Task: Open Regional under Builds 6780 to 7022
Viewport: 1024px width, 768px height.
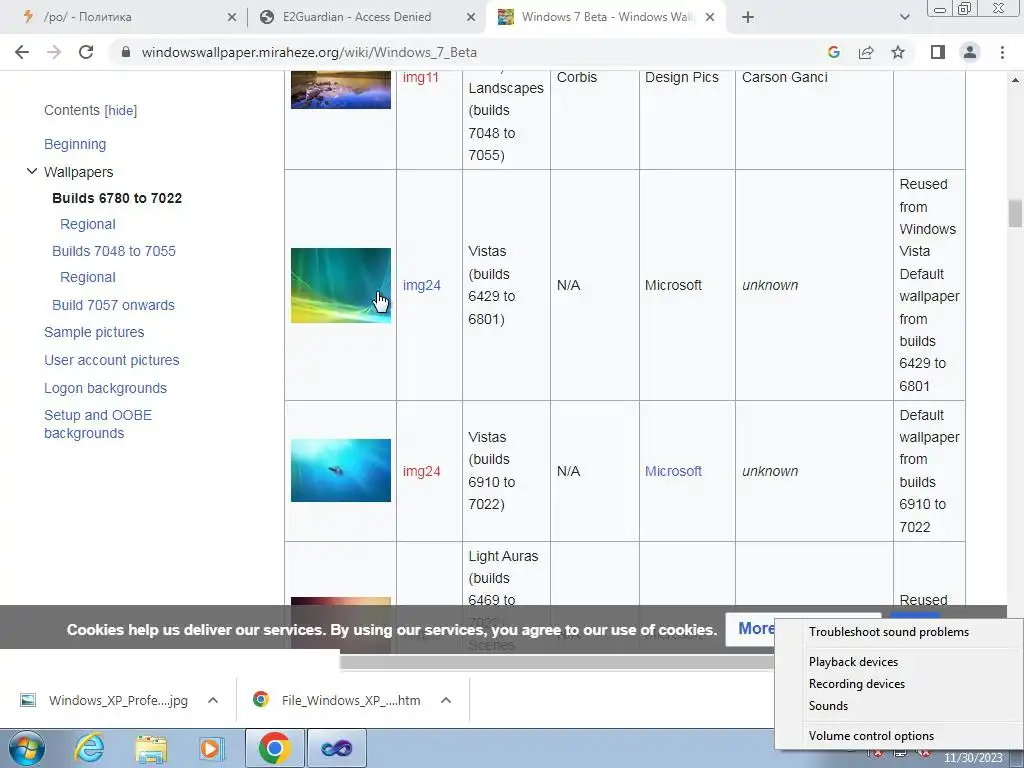Action: 88,224
